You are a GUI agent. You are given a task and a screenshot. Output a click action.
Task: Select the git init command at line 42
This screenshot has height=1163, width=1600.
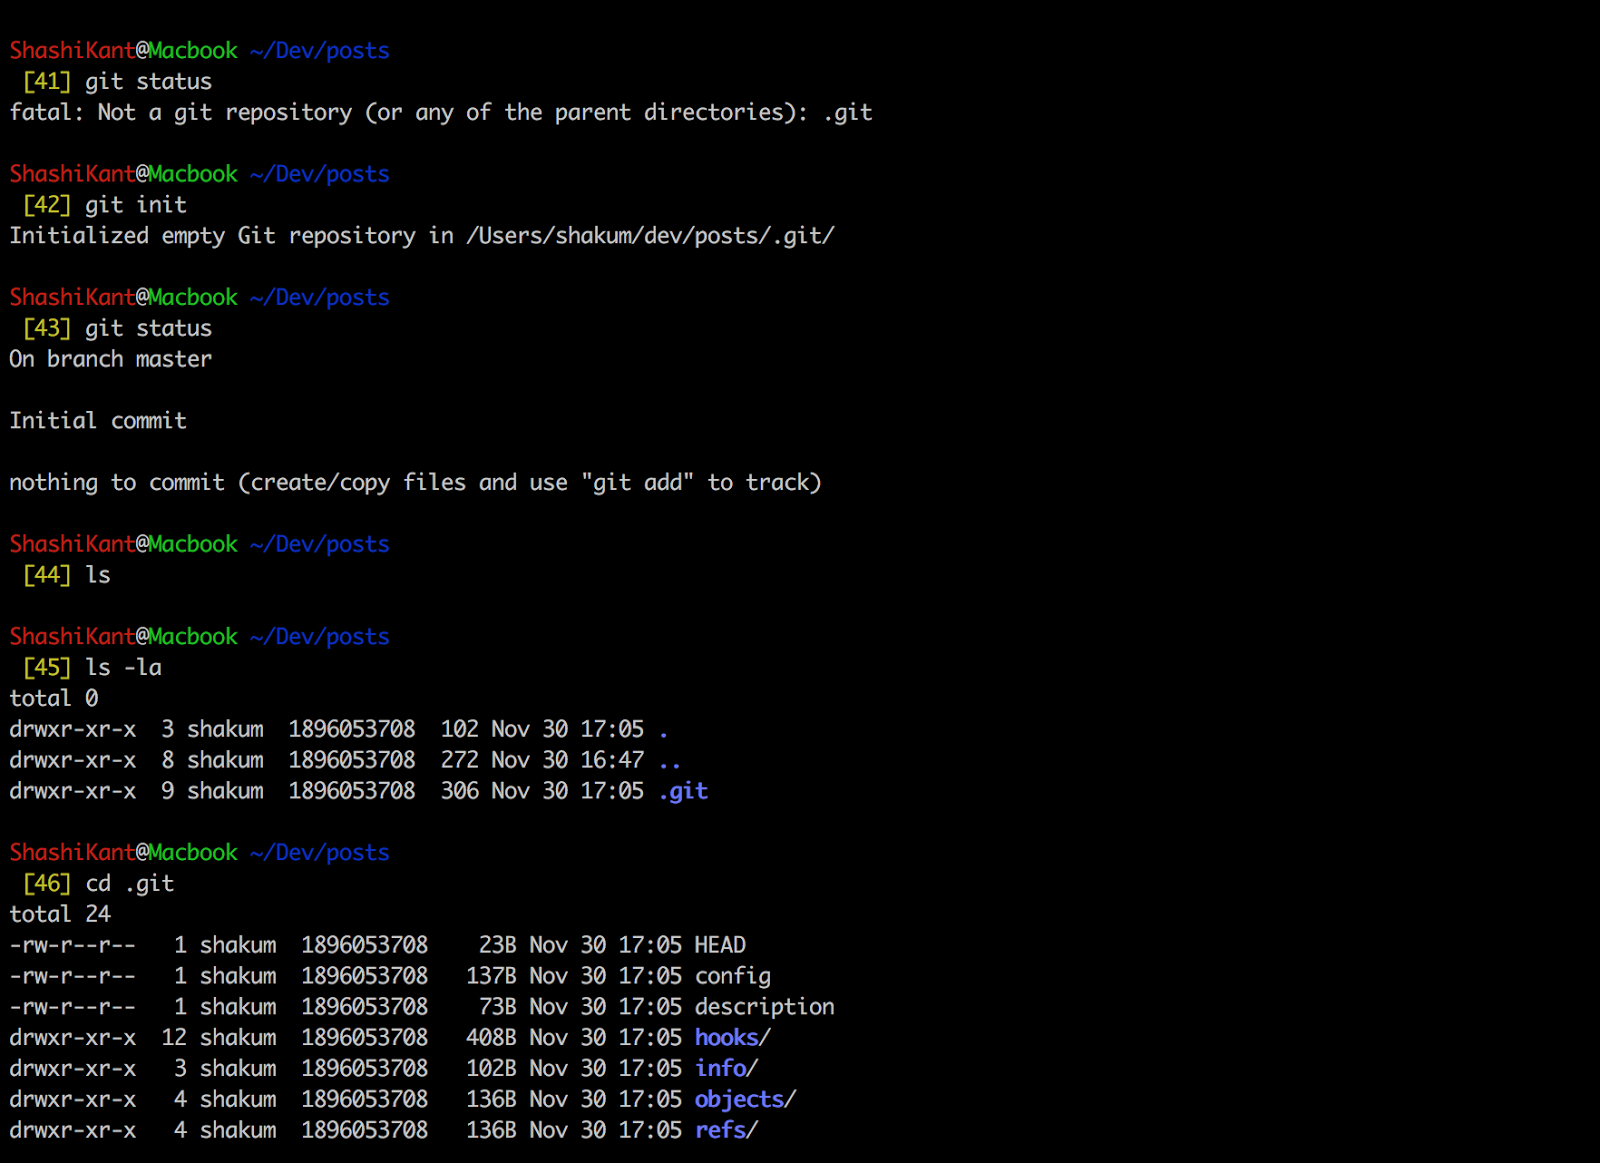132,204
